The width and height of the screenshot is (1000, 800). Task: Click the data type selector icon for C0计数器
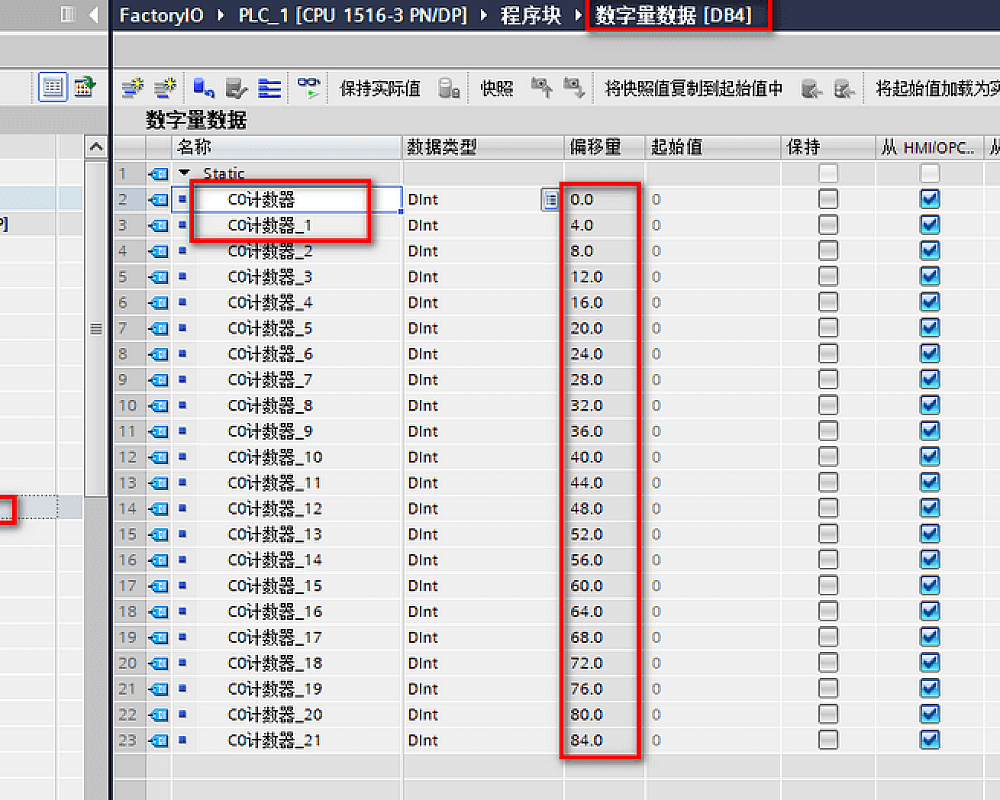[x=550, y=200]
